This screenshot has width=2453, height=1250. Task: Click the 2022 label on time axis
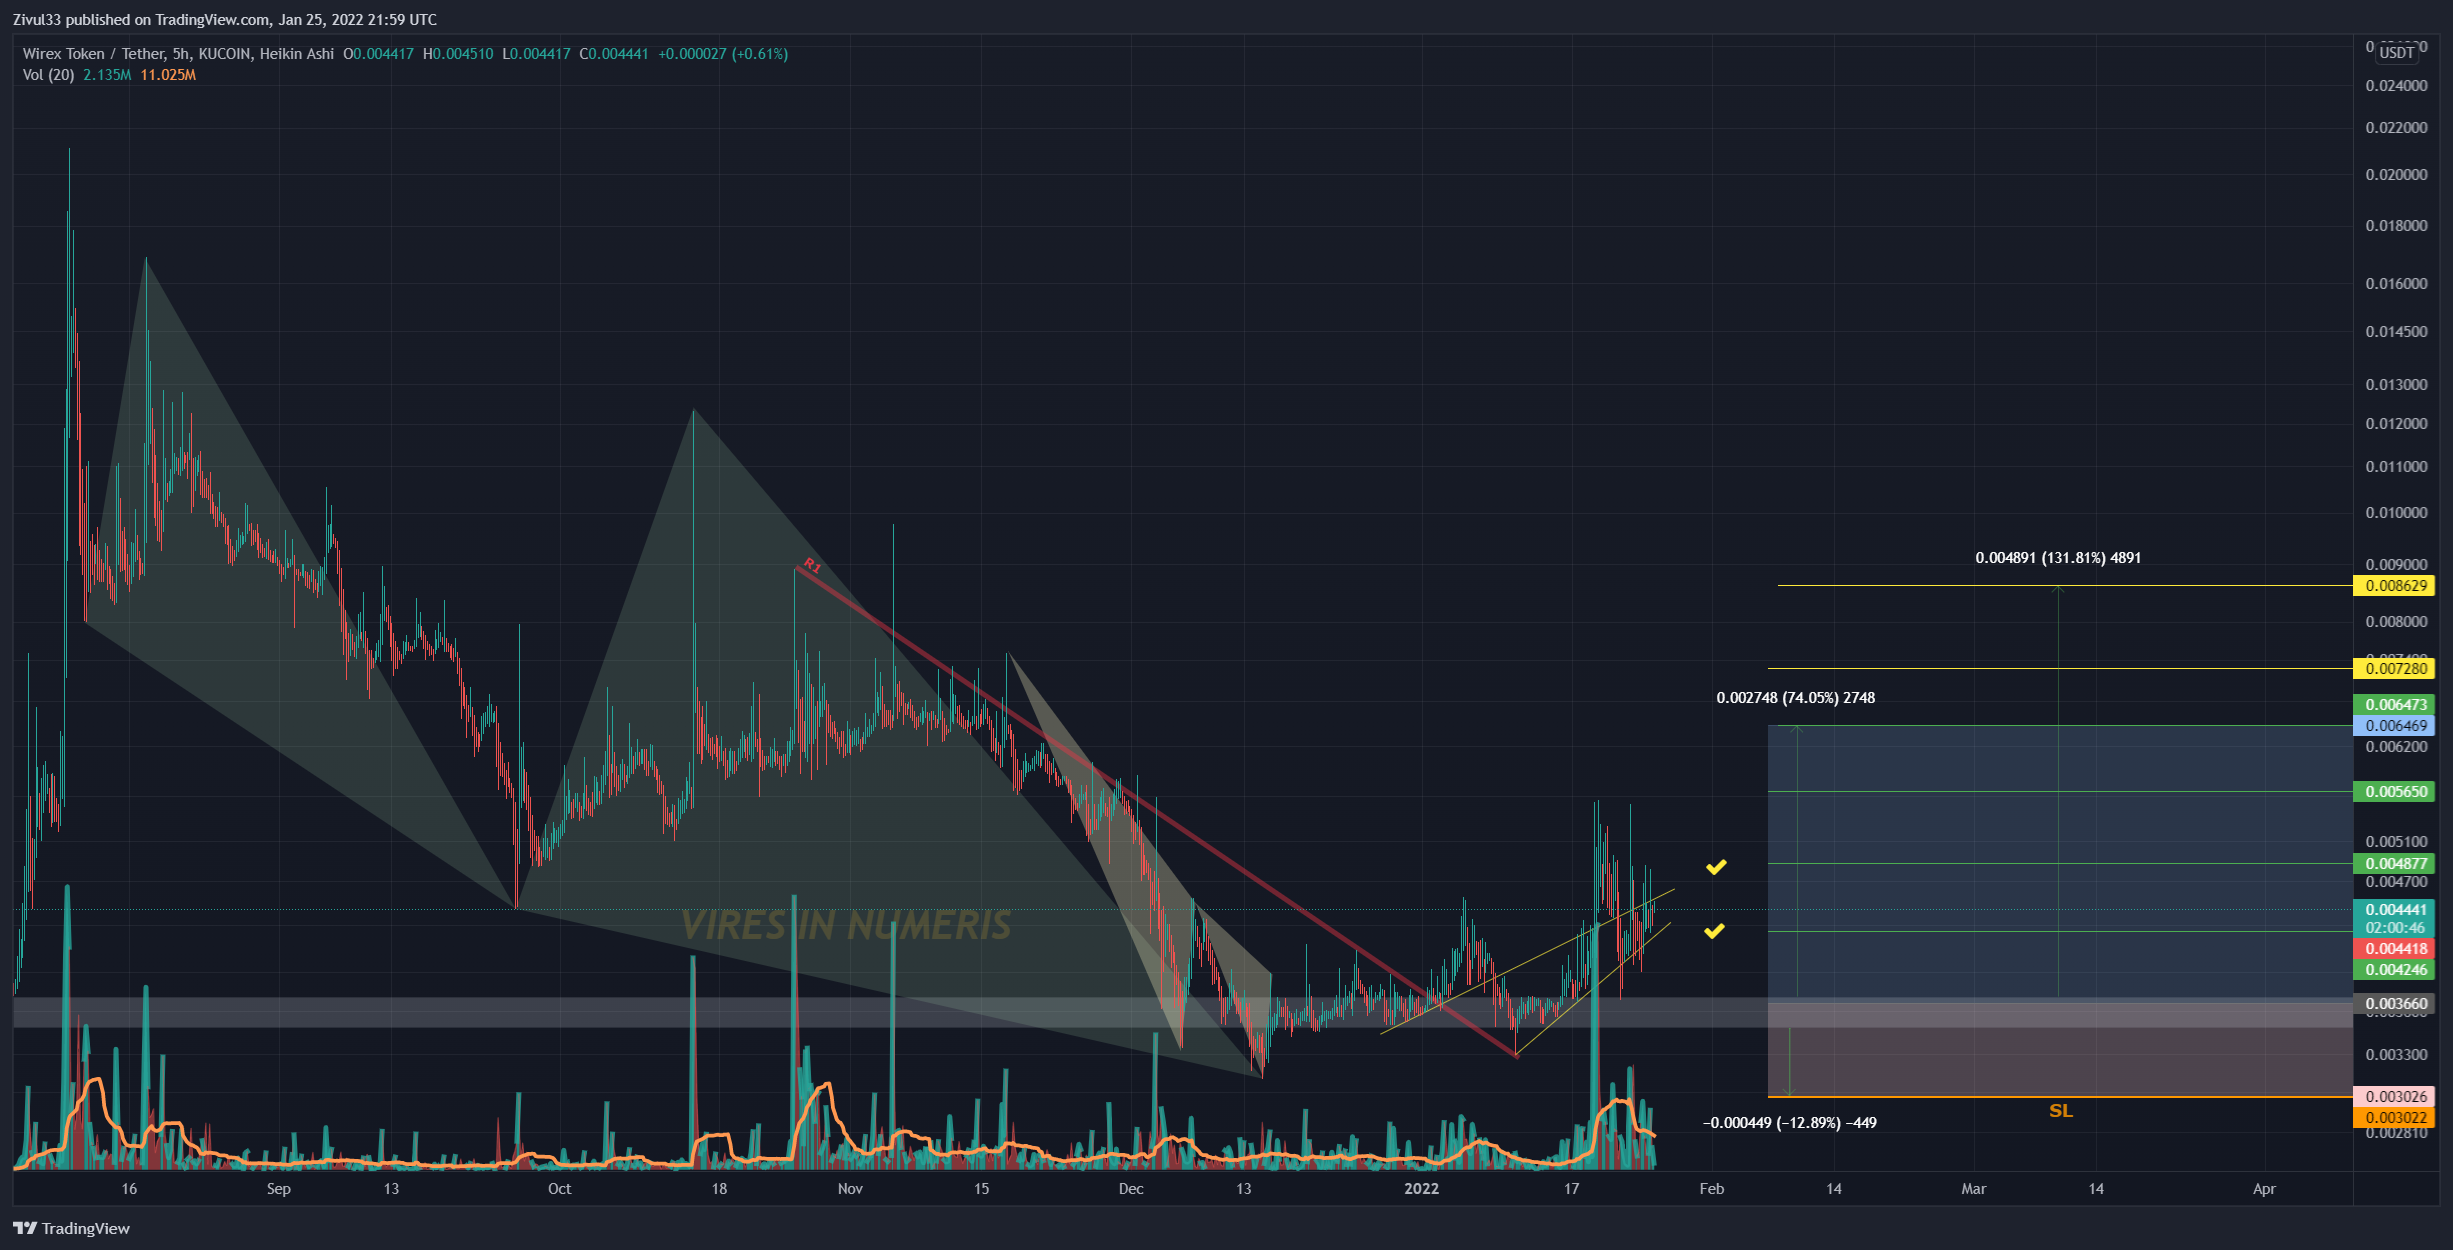[x=1421, y=1189]
